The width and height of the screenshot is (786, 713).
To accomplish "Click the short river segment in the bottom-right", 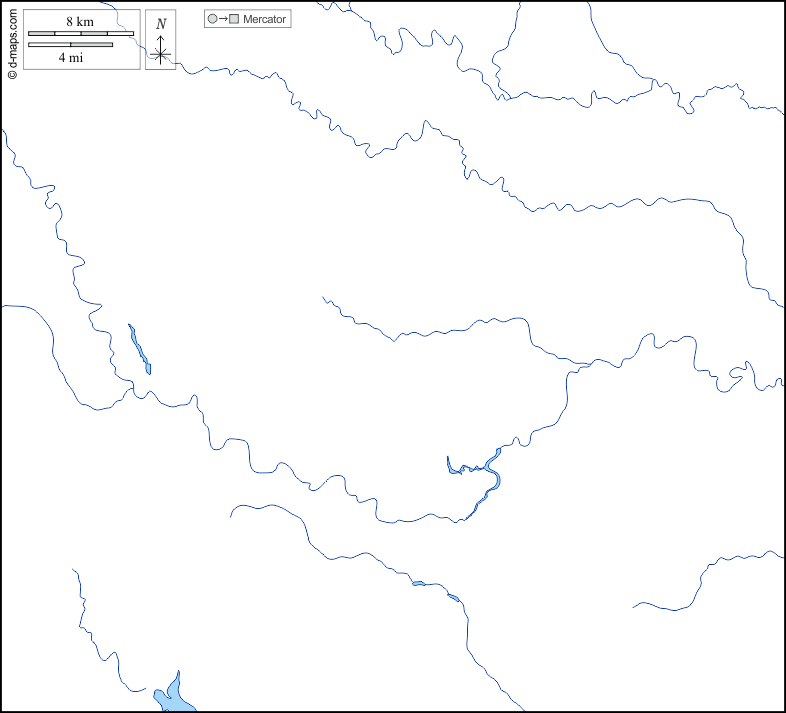I will coord(700,582).
